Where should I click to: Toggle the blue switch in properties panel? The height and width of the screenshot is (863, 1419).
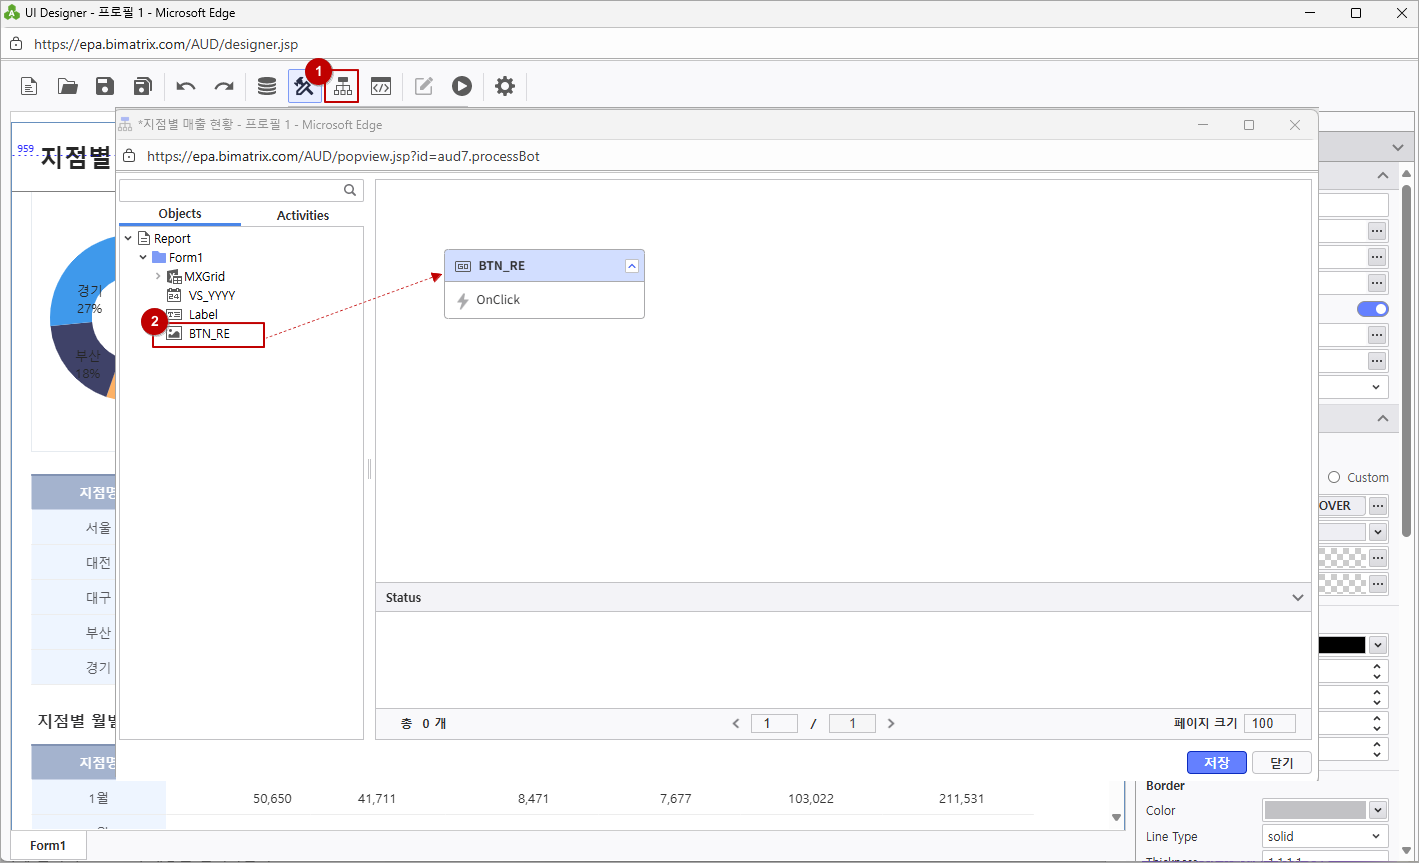coord(1372,309)
